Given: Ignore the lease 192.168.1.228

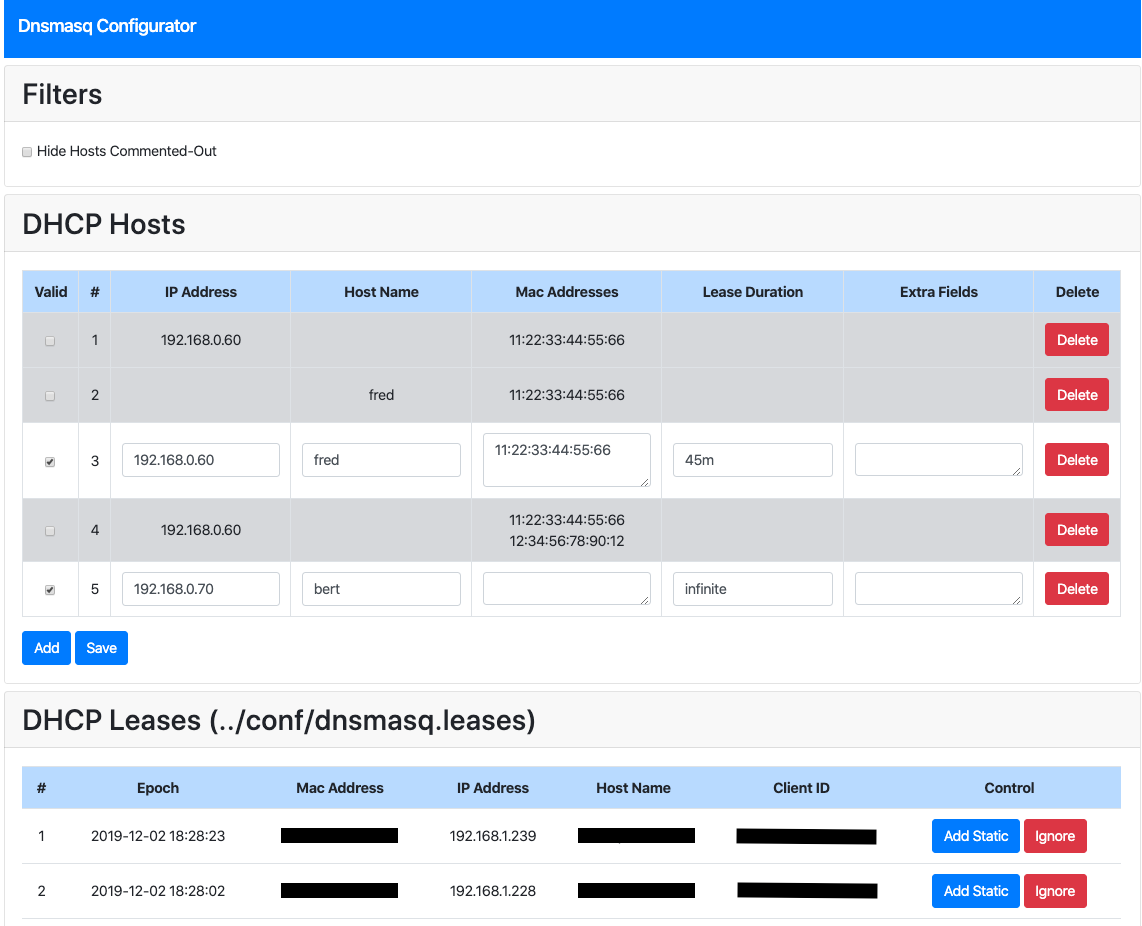Looking at the screenshot, I should click(x=1055, y=891).
